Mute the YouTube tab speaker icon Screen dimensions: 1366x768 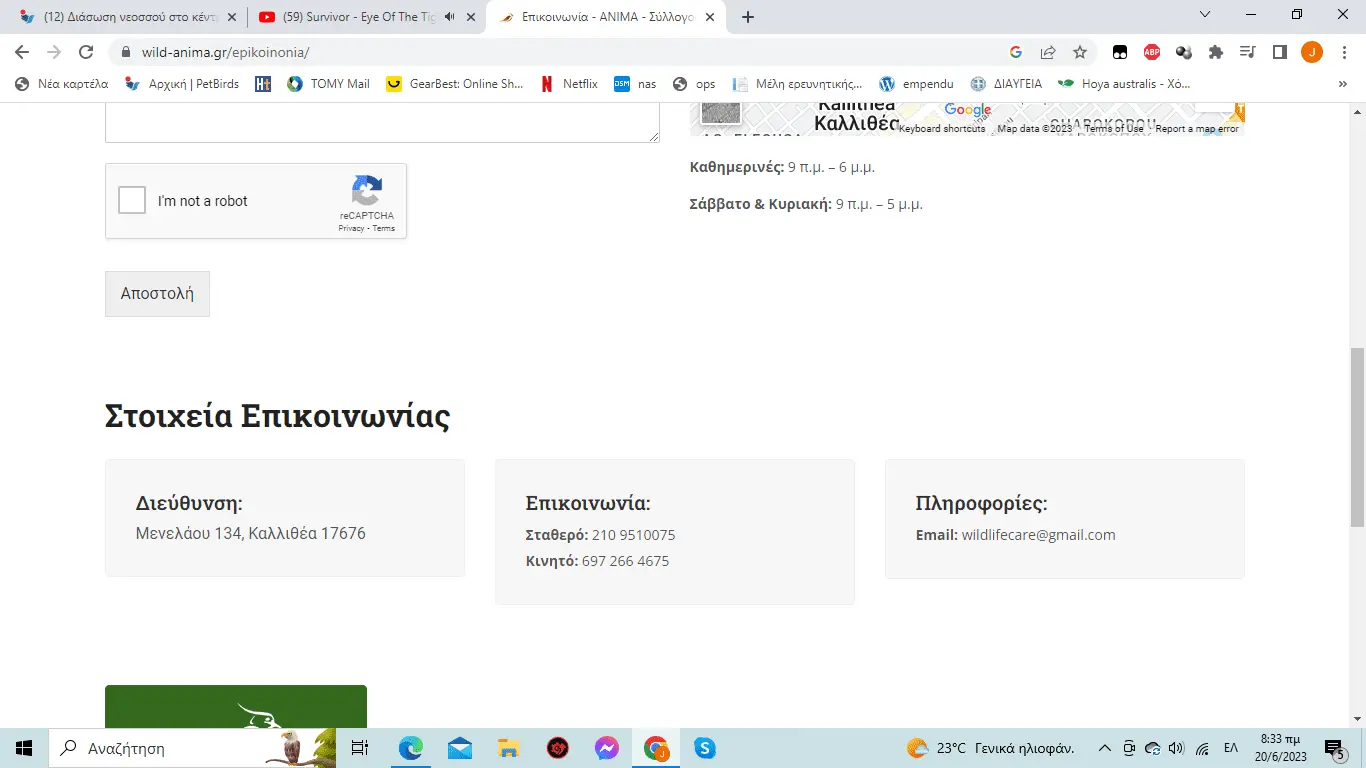point(449,17)
